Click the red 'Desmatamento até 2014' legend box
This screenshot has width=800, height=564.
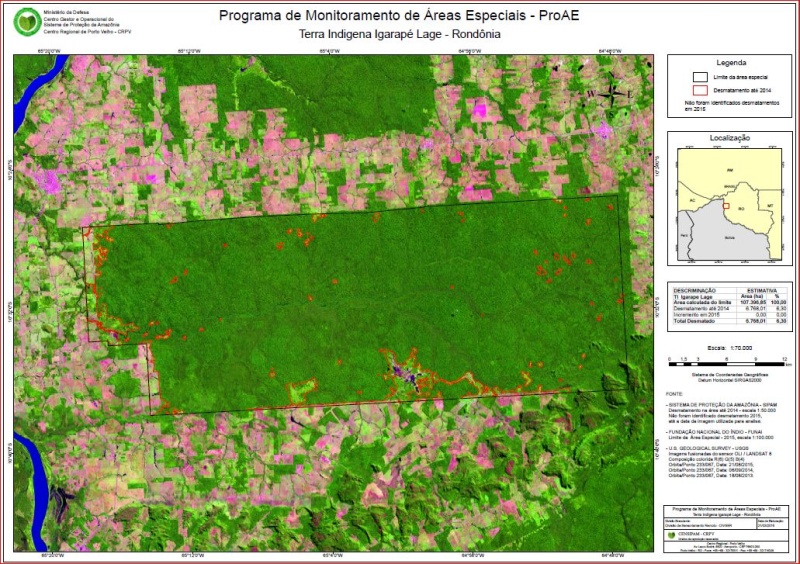700,90
